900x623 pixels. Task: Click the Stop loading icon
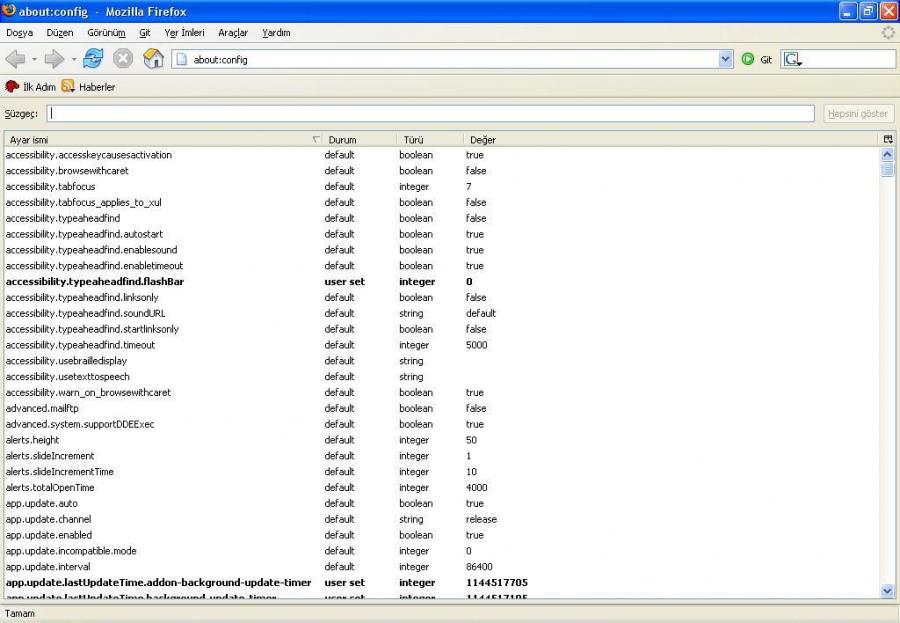tap(123, 59)
